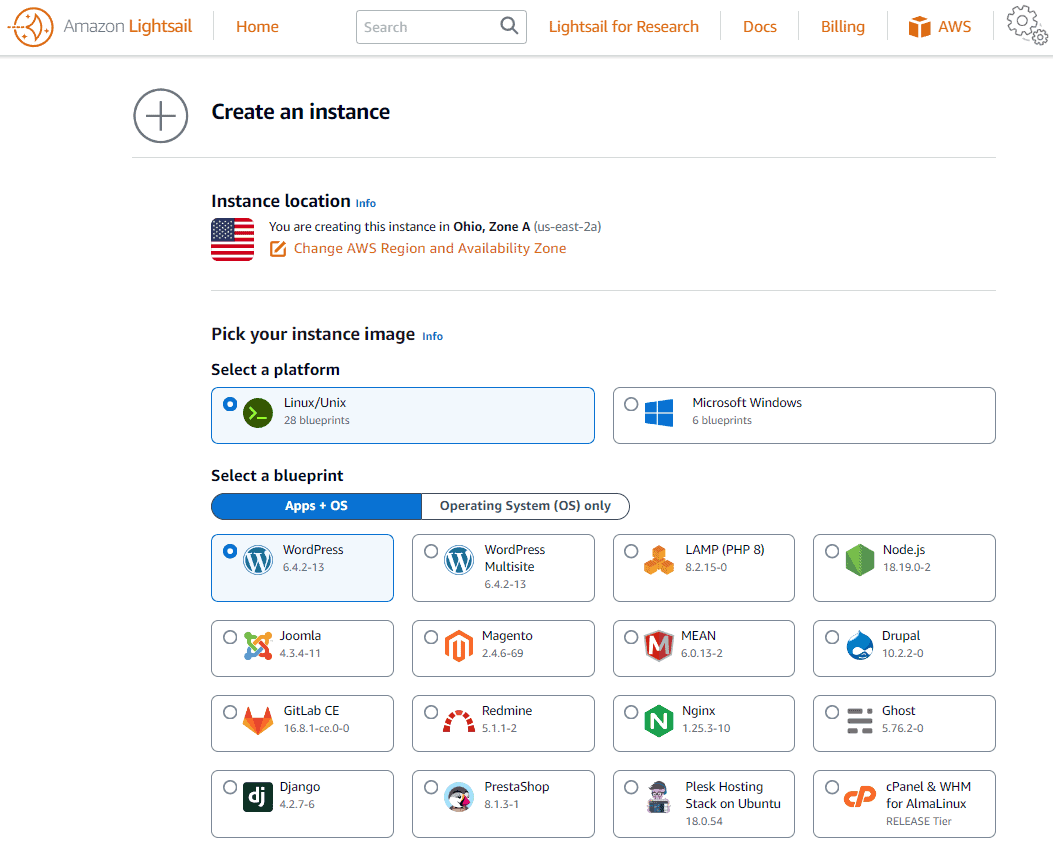Click the WordPress blueprint icon
1053x850 pixels.
pos(259,560)
